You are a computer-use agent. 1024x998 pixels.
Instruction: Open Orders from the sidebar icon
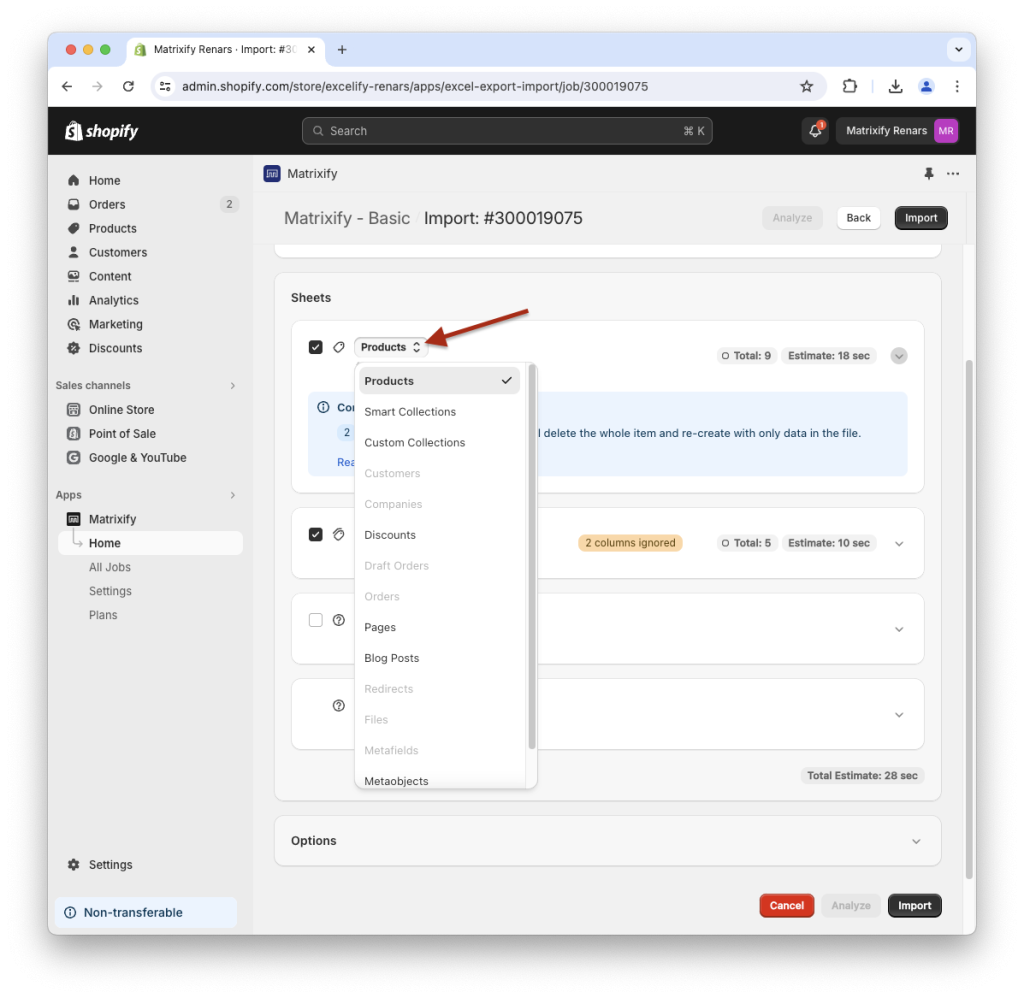(x=72, y=204)
